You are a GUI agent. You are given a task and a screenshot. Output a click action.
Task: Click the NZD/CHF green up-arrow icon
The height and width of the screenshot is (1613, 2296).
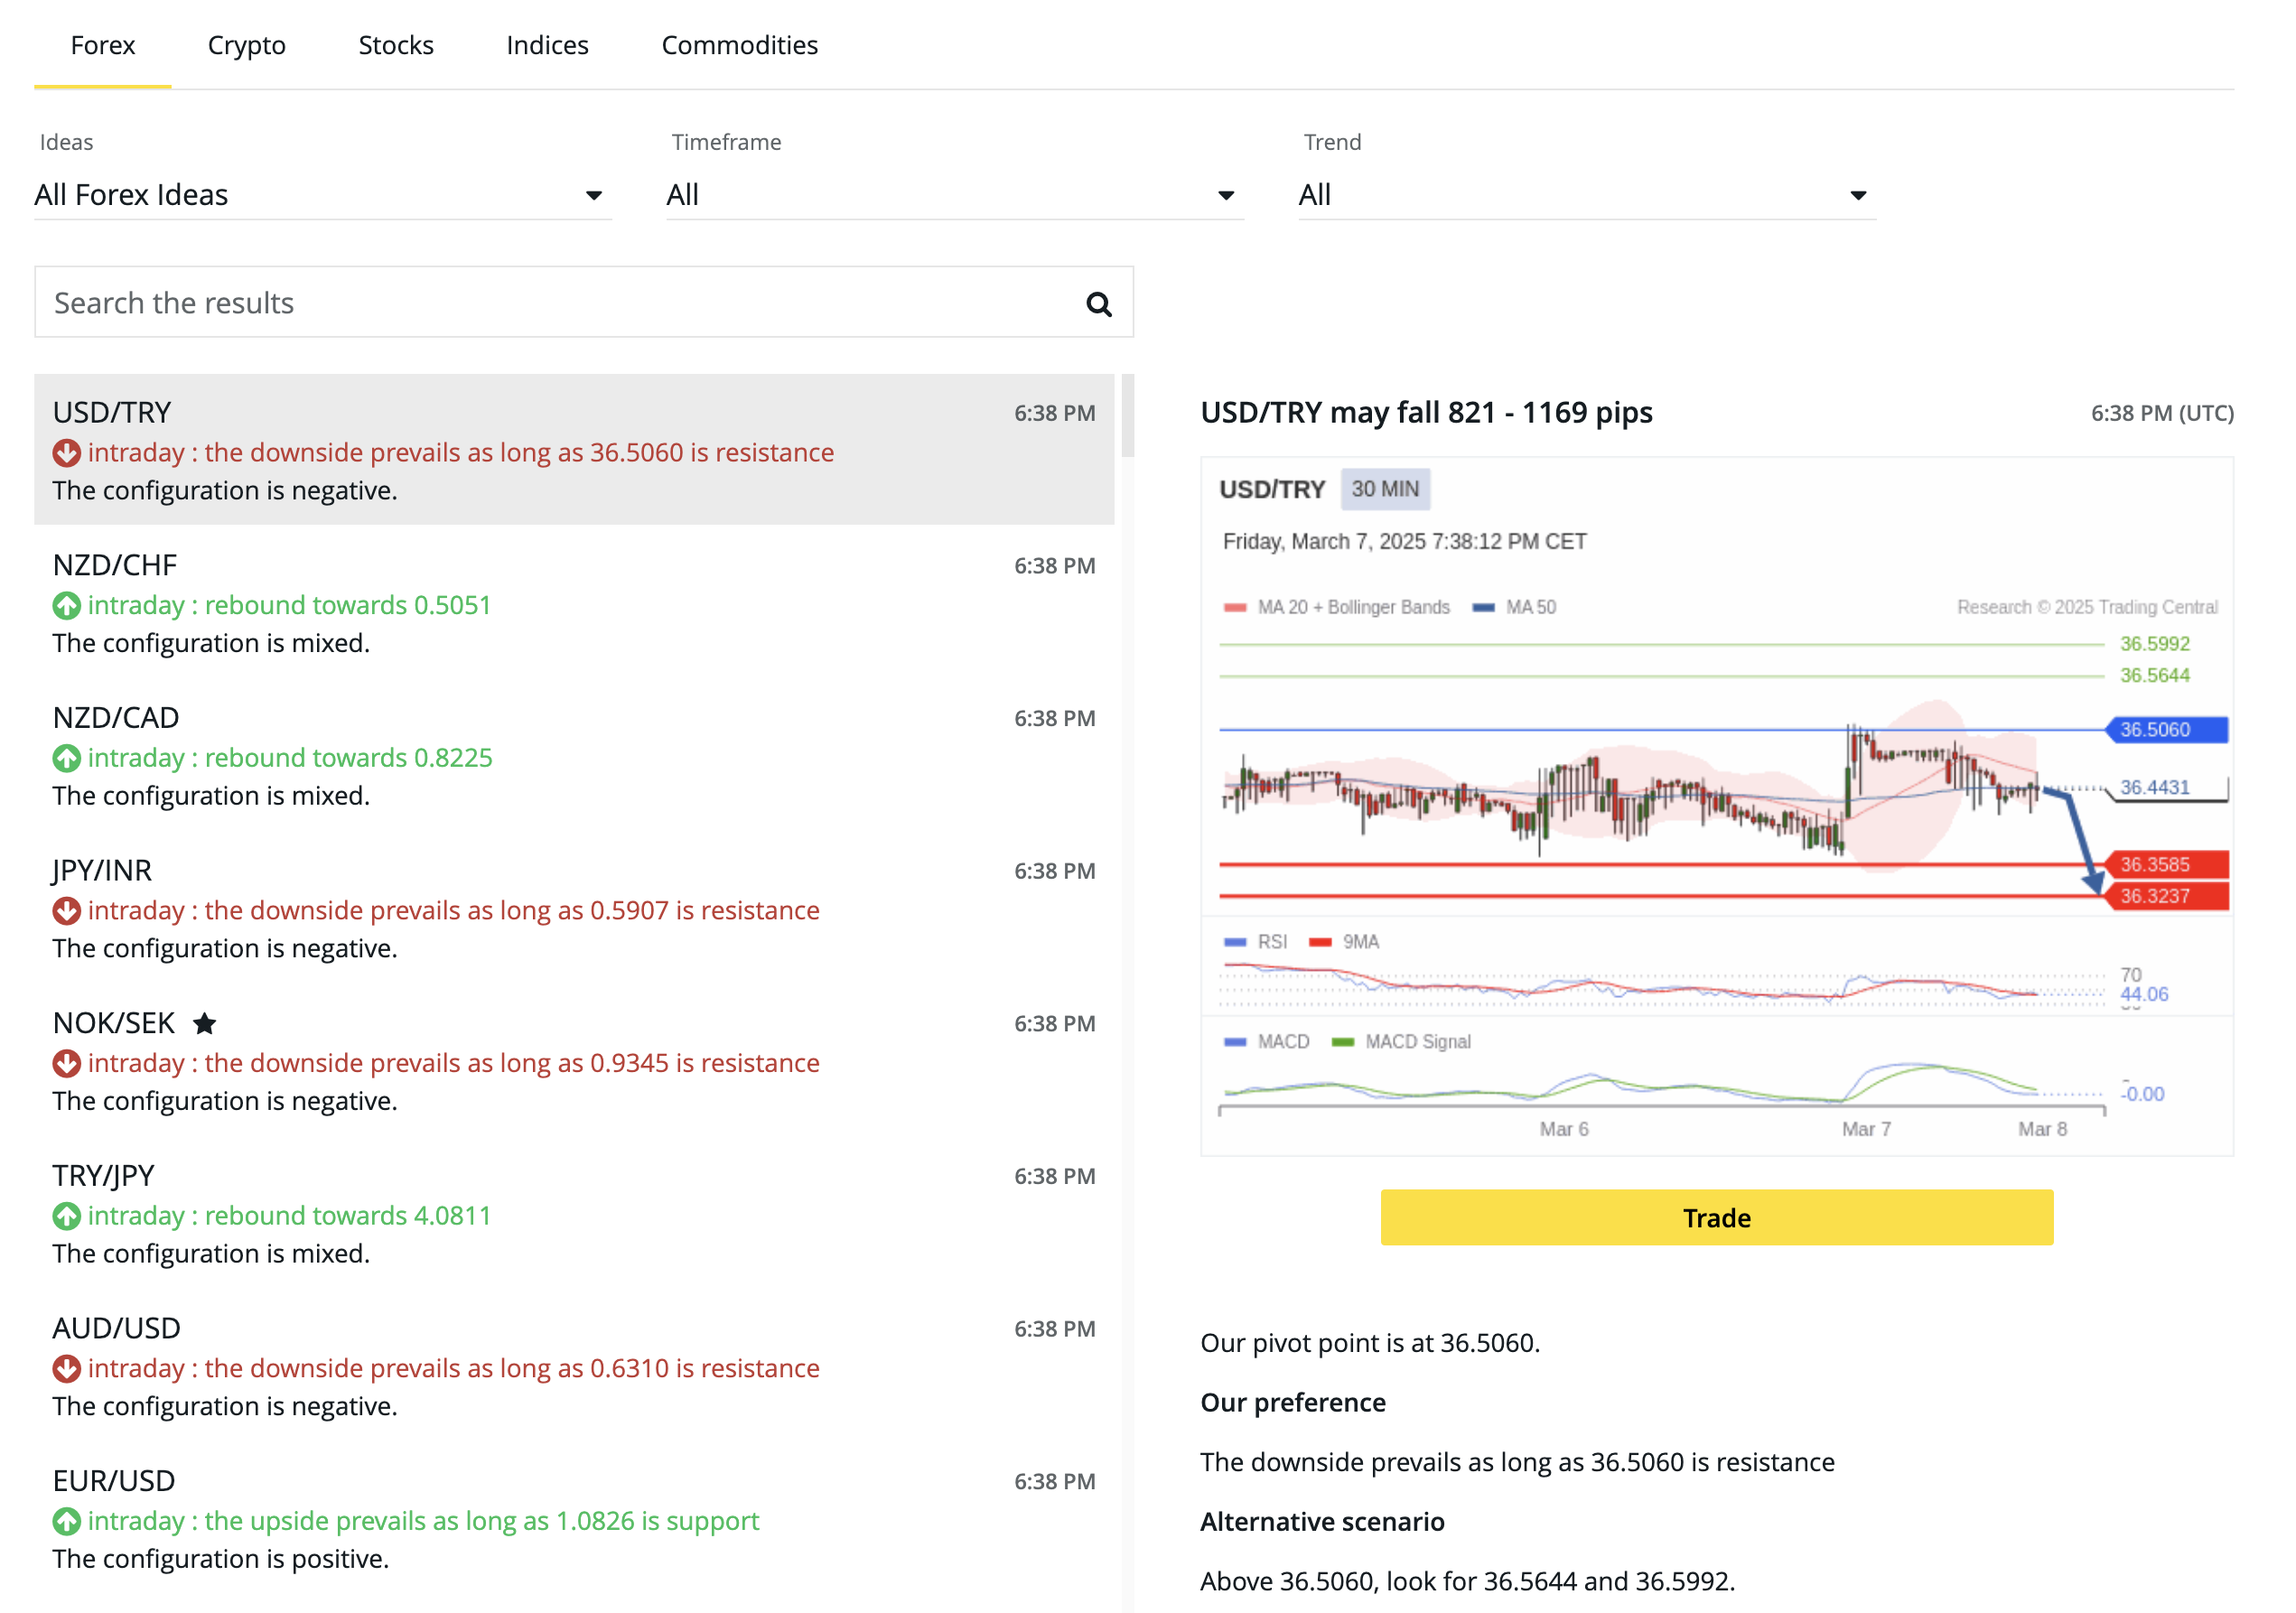66,606
